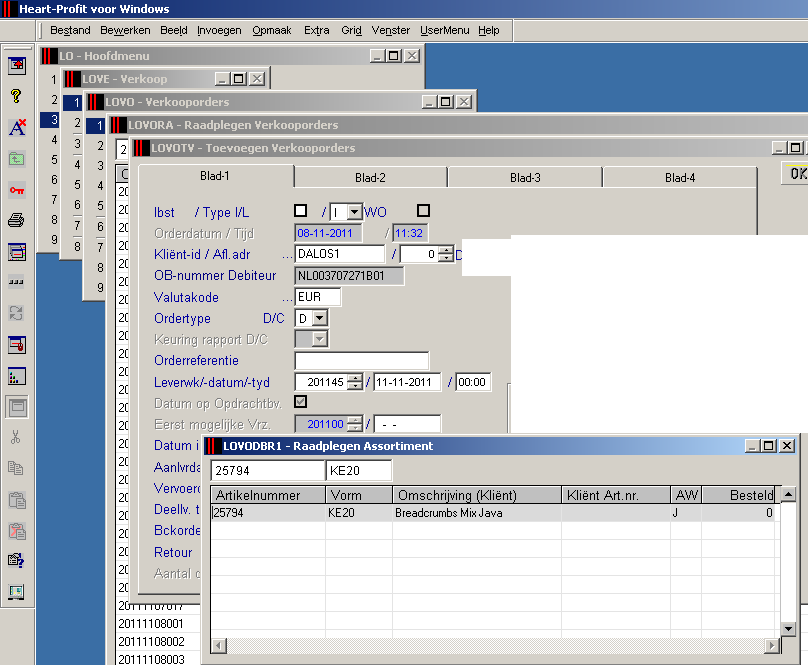Open the Extra menu
Viewport: 808px width, 665px height.
316,30
